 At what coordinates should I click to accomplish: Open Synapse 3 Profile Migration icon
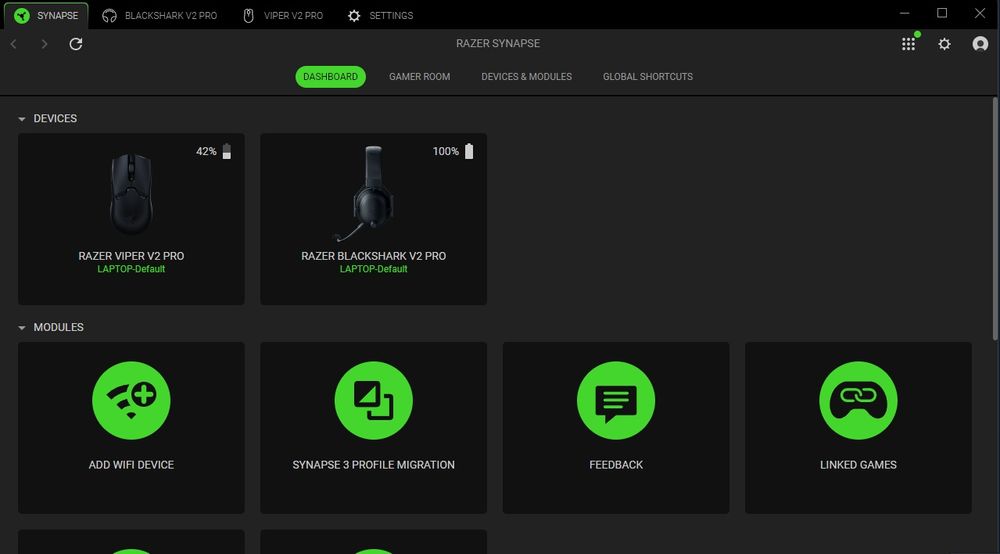click(x=373, y=400)
